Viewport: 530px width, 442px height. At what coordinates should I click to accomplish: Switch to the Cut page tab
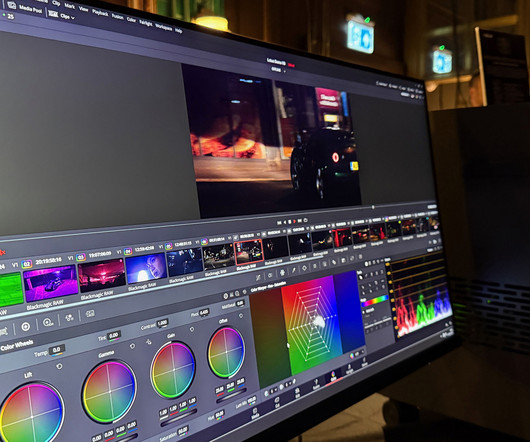pos(278,403)
